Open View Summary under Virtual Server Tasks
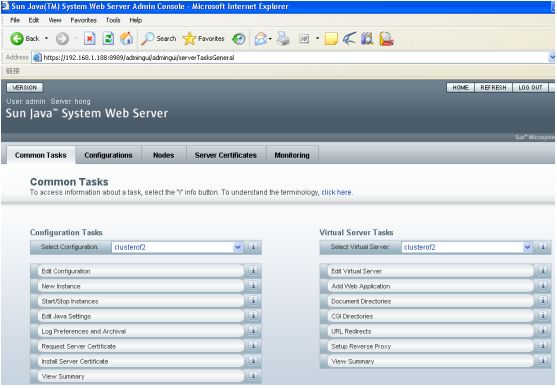Viewport: 557px width, 388px height. 430,361
